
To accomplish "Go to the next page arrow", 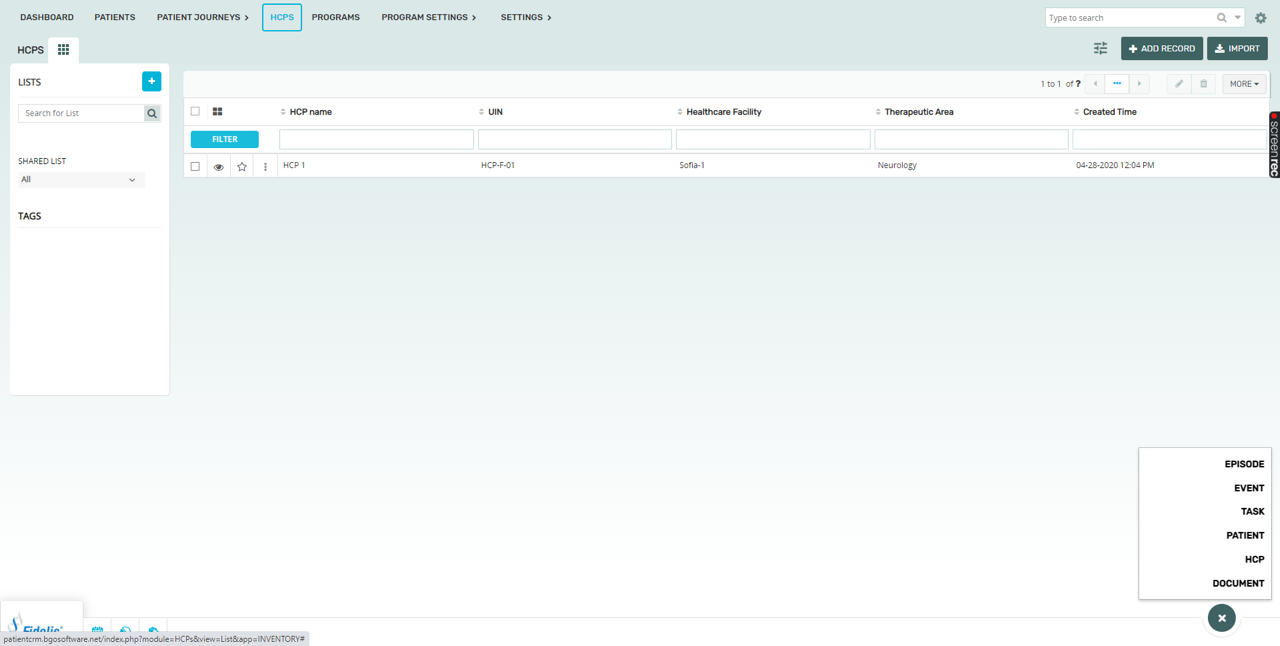I will click(x=1139, y=84).
